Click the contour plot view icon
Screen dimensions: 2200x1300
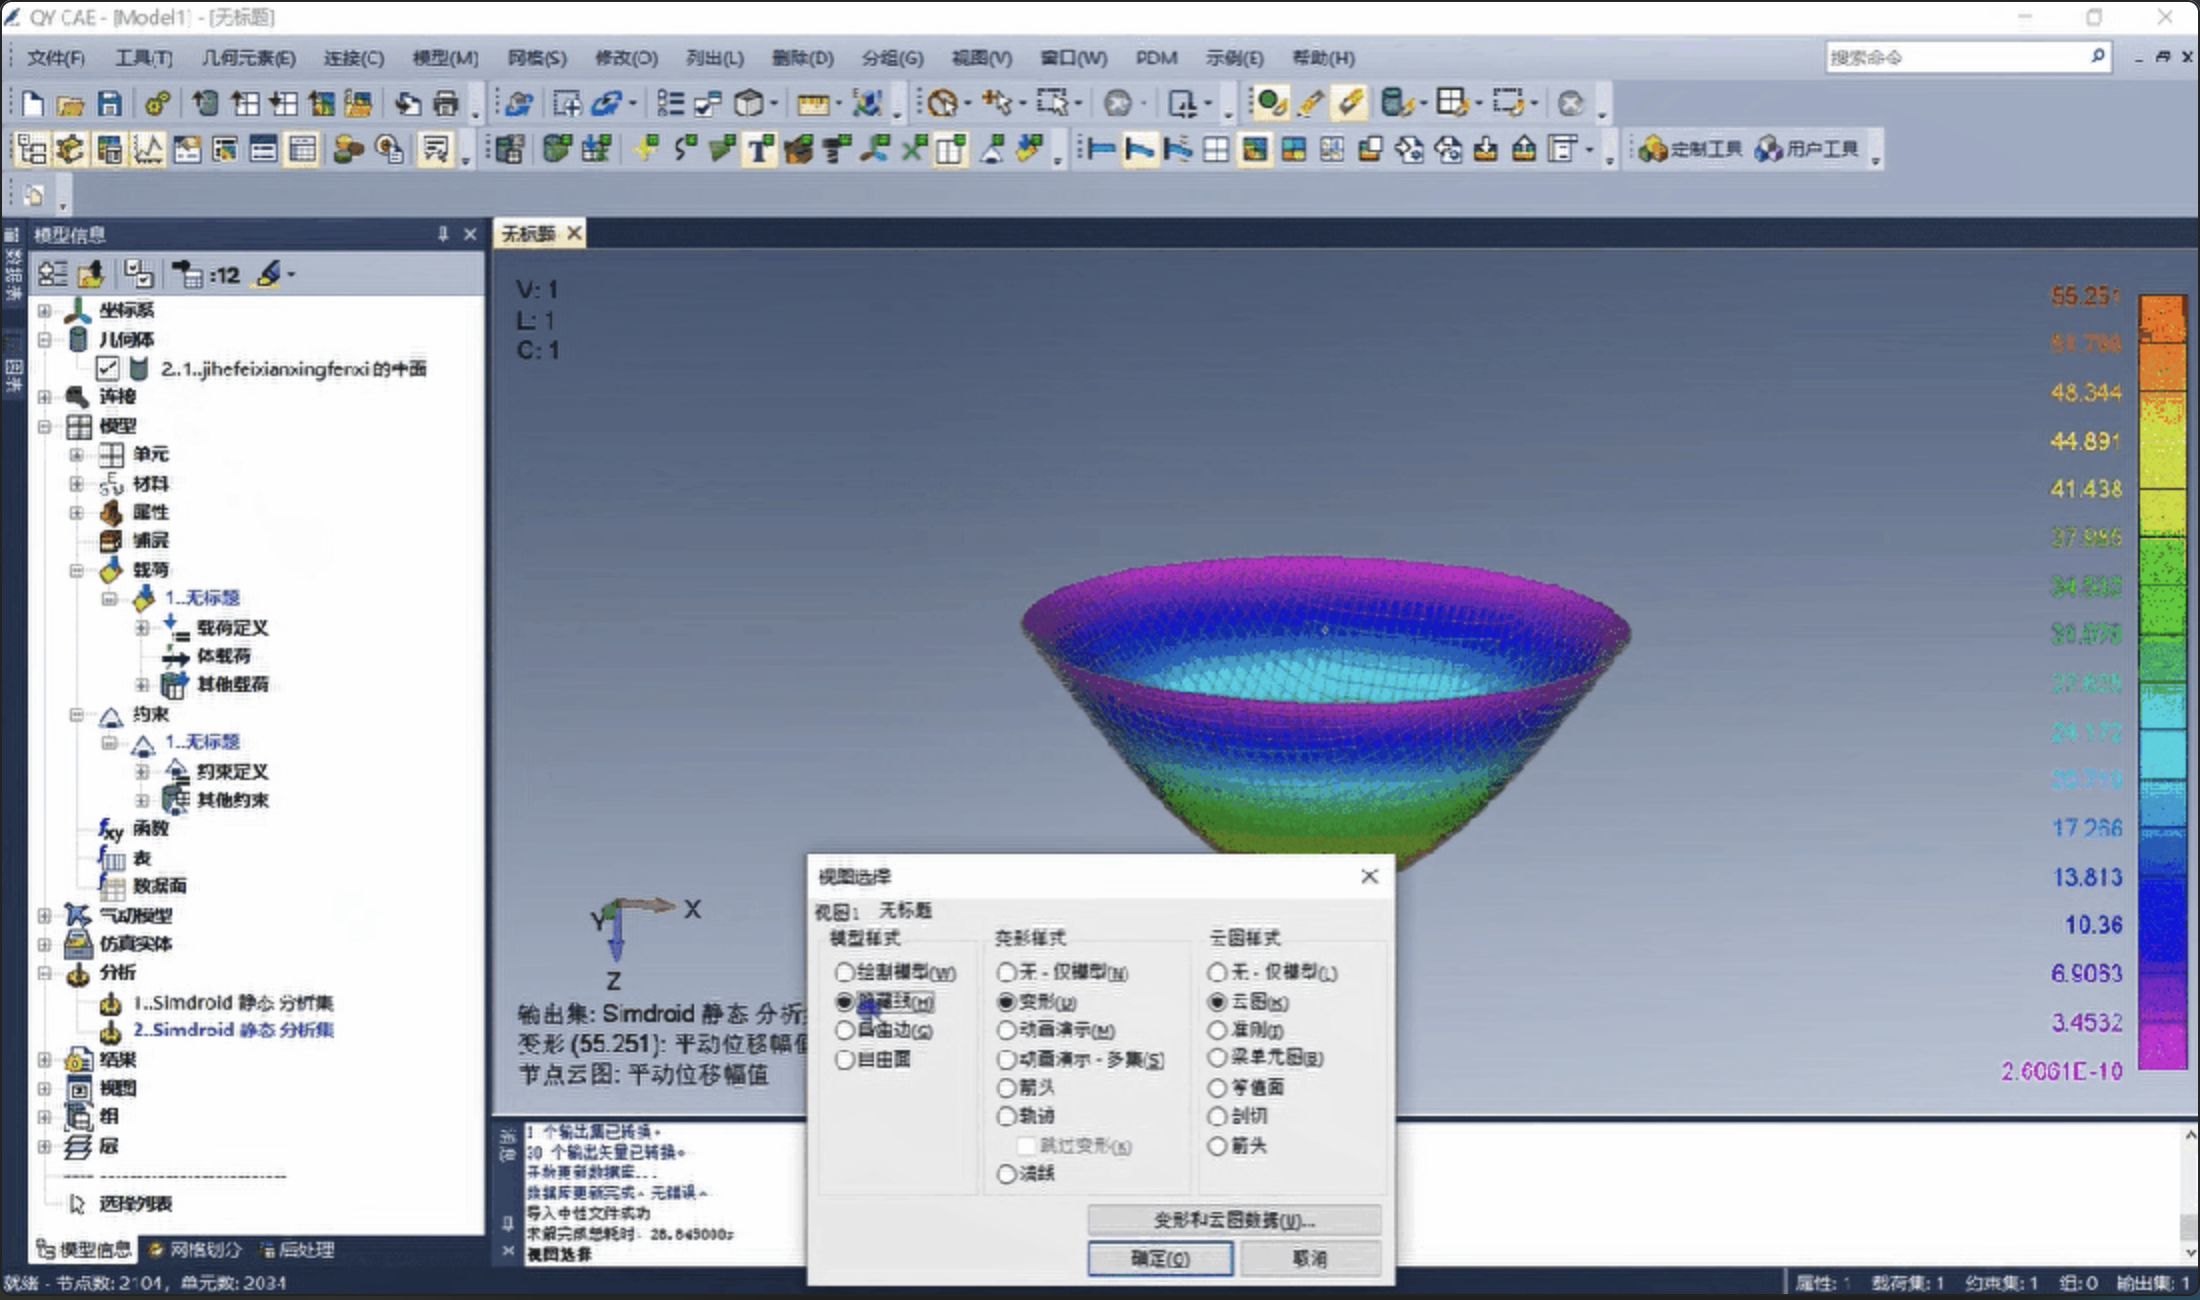point(1255,150)
